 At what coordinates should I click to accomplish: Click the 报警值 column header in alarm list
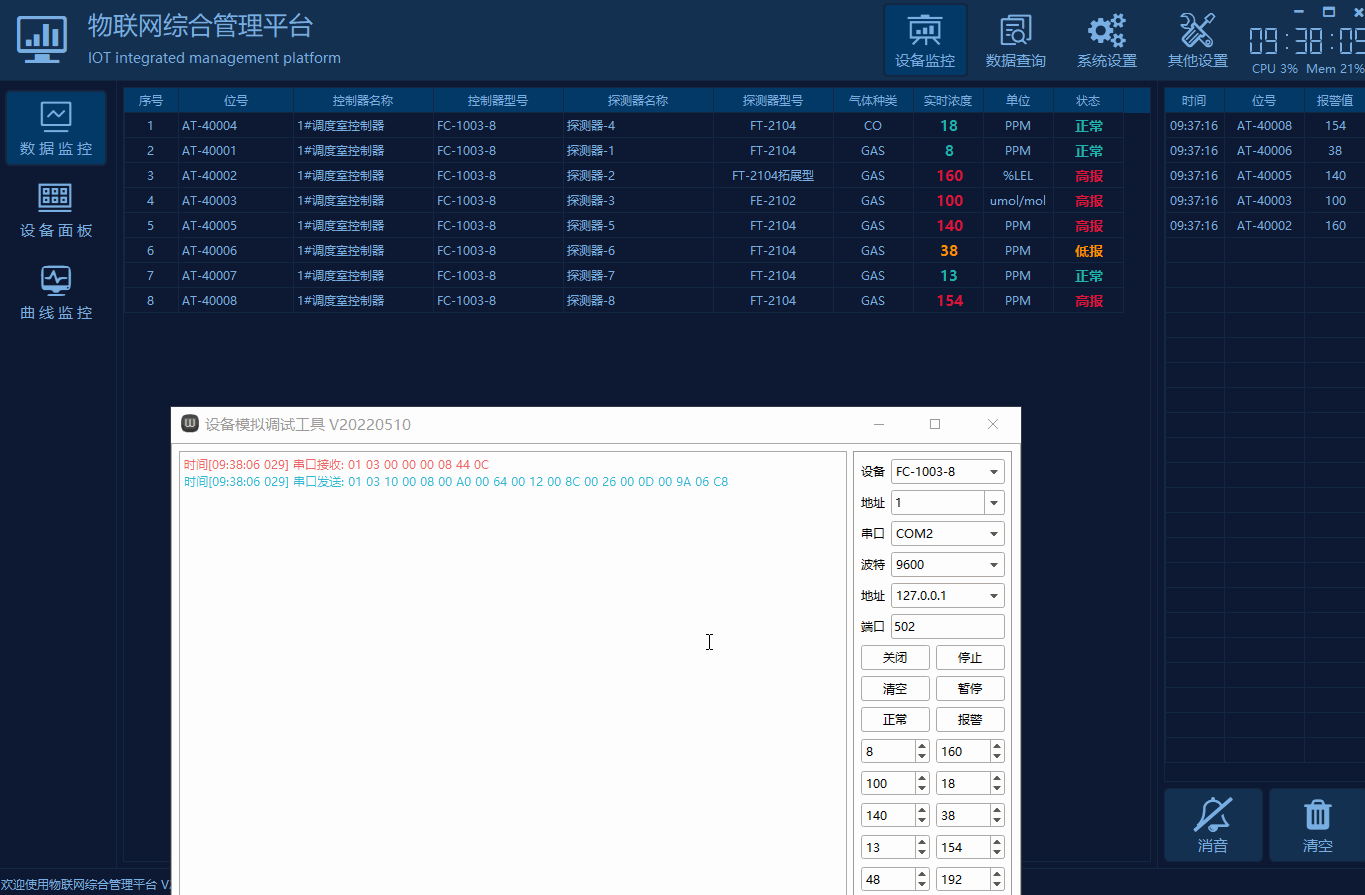pos(1335,101)
